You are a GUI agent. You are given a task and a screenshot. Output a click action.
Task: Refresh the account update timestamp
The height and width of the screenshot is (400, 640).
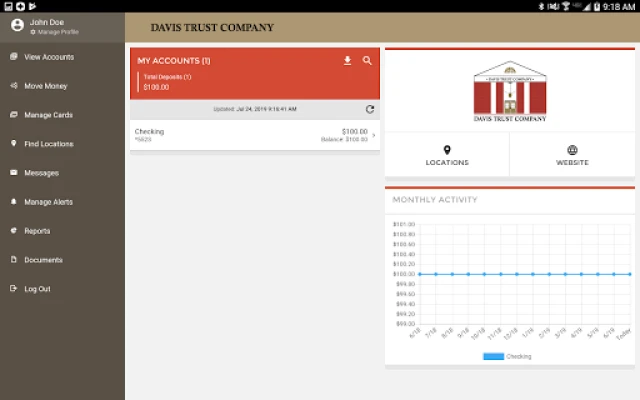[x=370, y=109]
